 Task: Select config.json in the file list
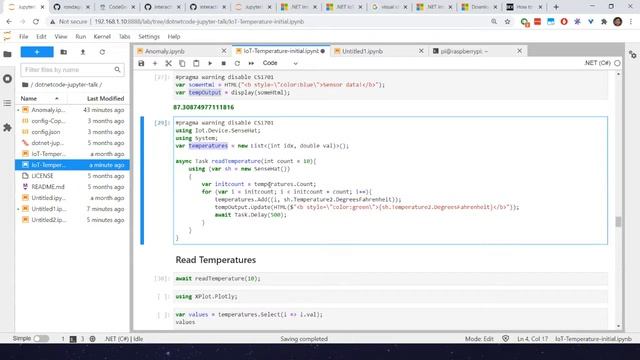pos(72,132)
